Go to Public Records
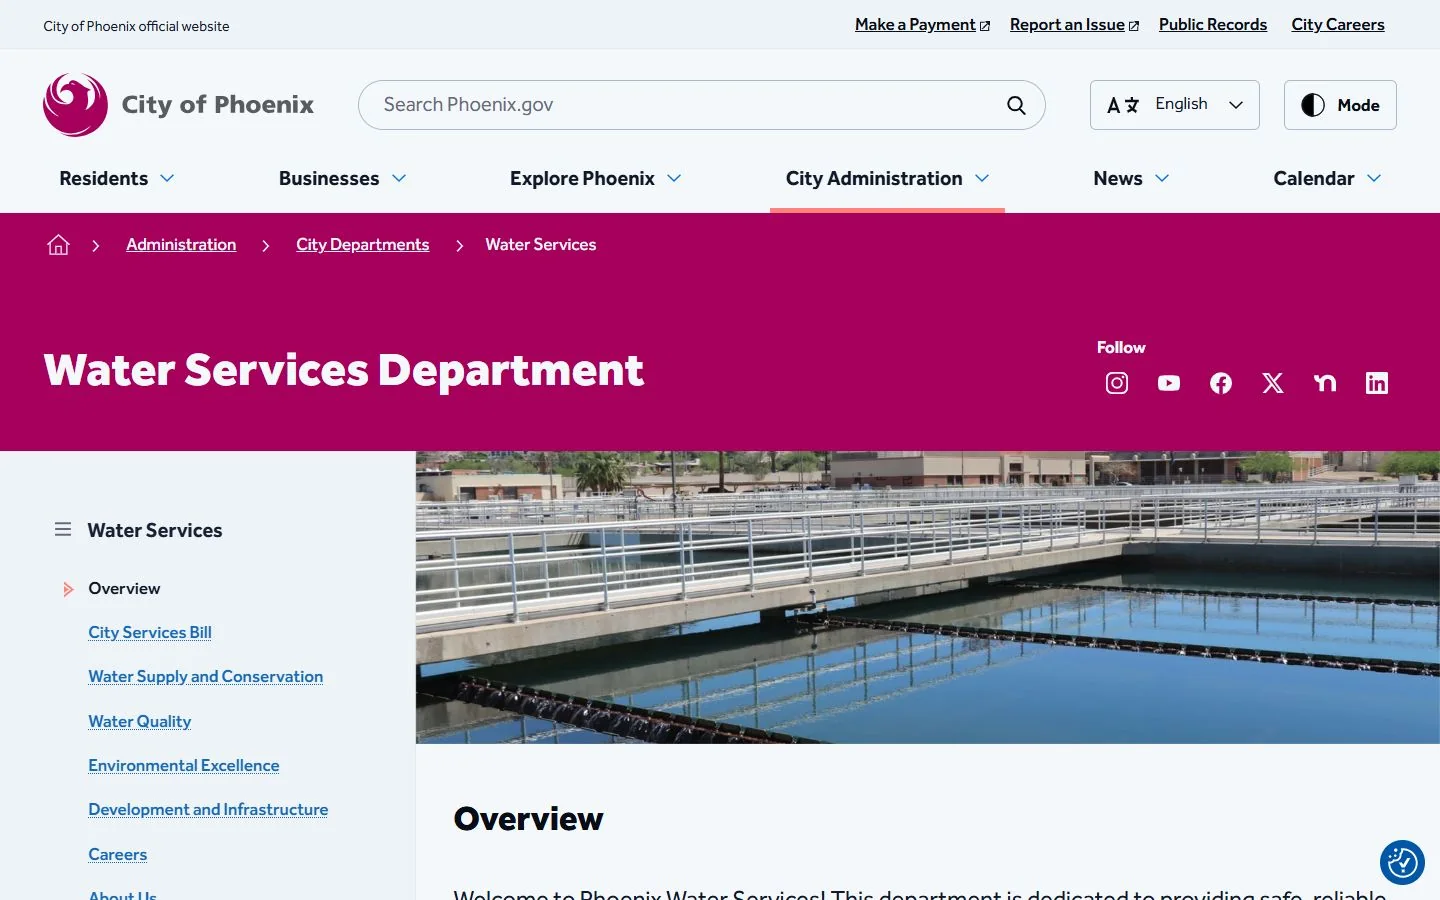The width and height of the screenshot is (1440, 900). point(1213,25)
